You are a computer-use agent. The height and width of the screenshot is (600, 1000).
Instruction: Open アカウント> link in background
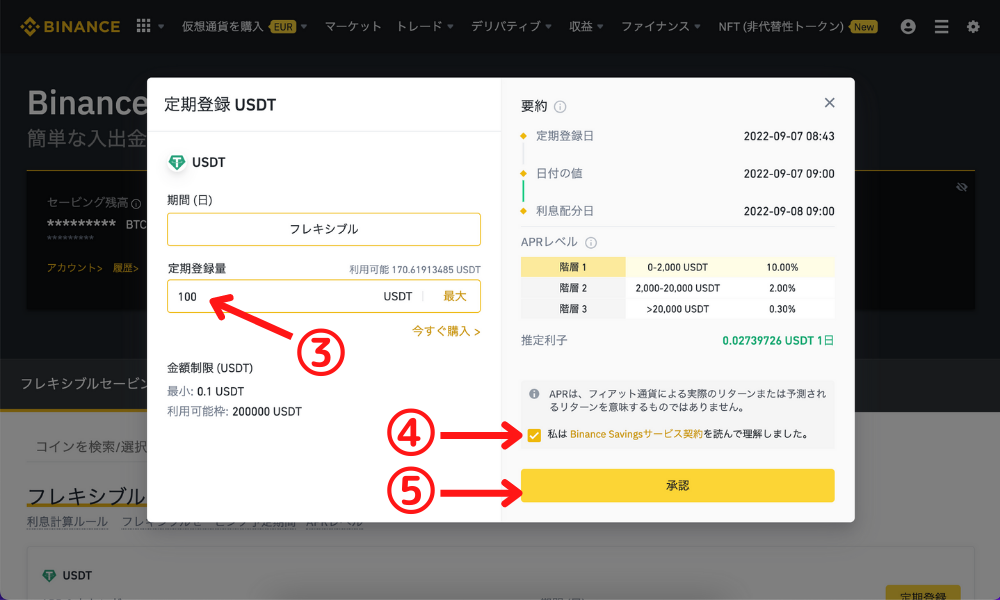coord(75,268)
